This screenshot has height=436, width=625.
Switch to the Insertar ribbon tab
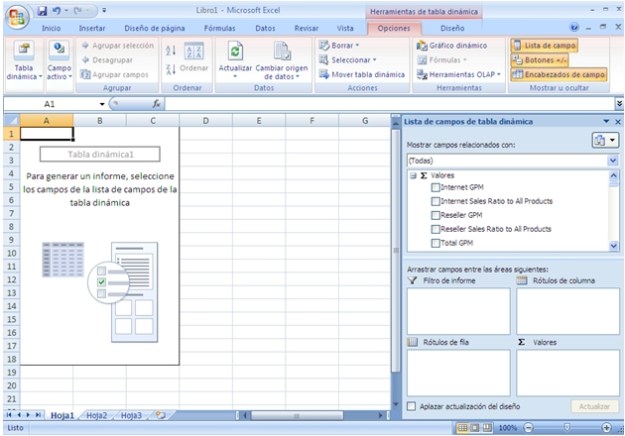92,29
